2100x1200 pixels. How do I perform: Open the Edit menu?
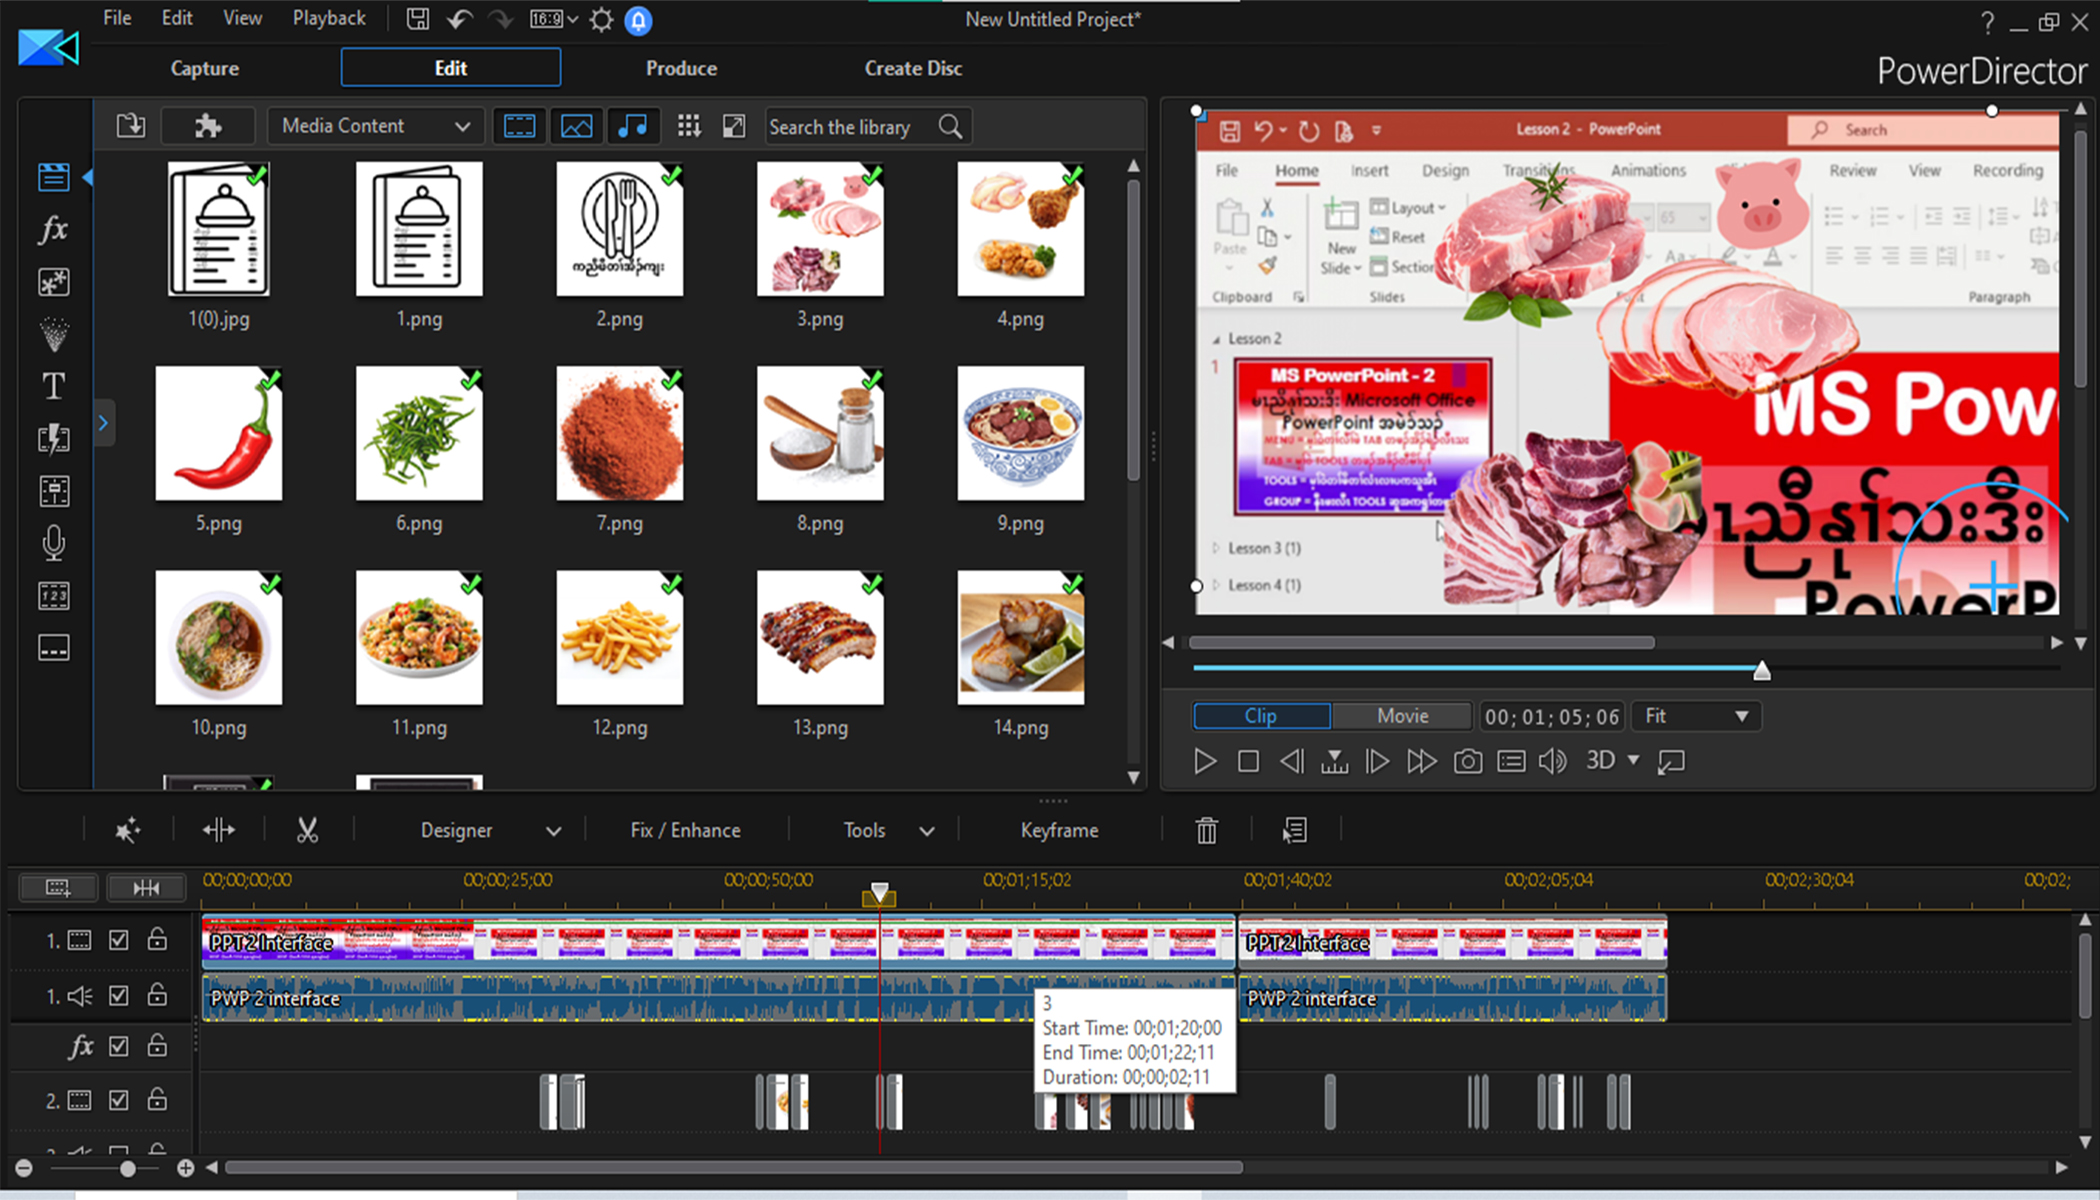pyautogui.click(x=177, y=18)
